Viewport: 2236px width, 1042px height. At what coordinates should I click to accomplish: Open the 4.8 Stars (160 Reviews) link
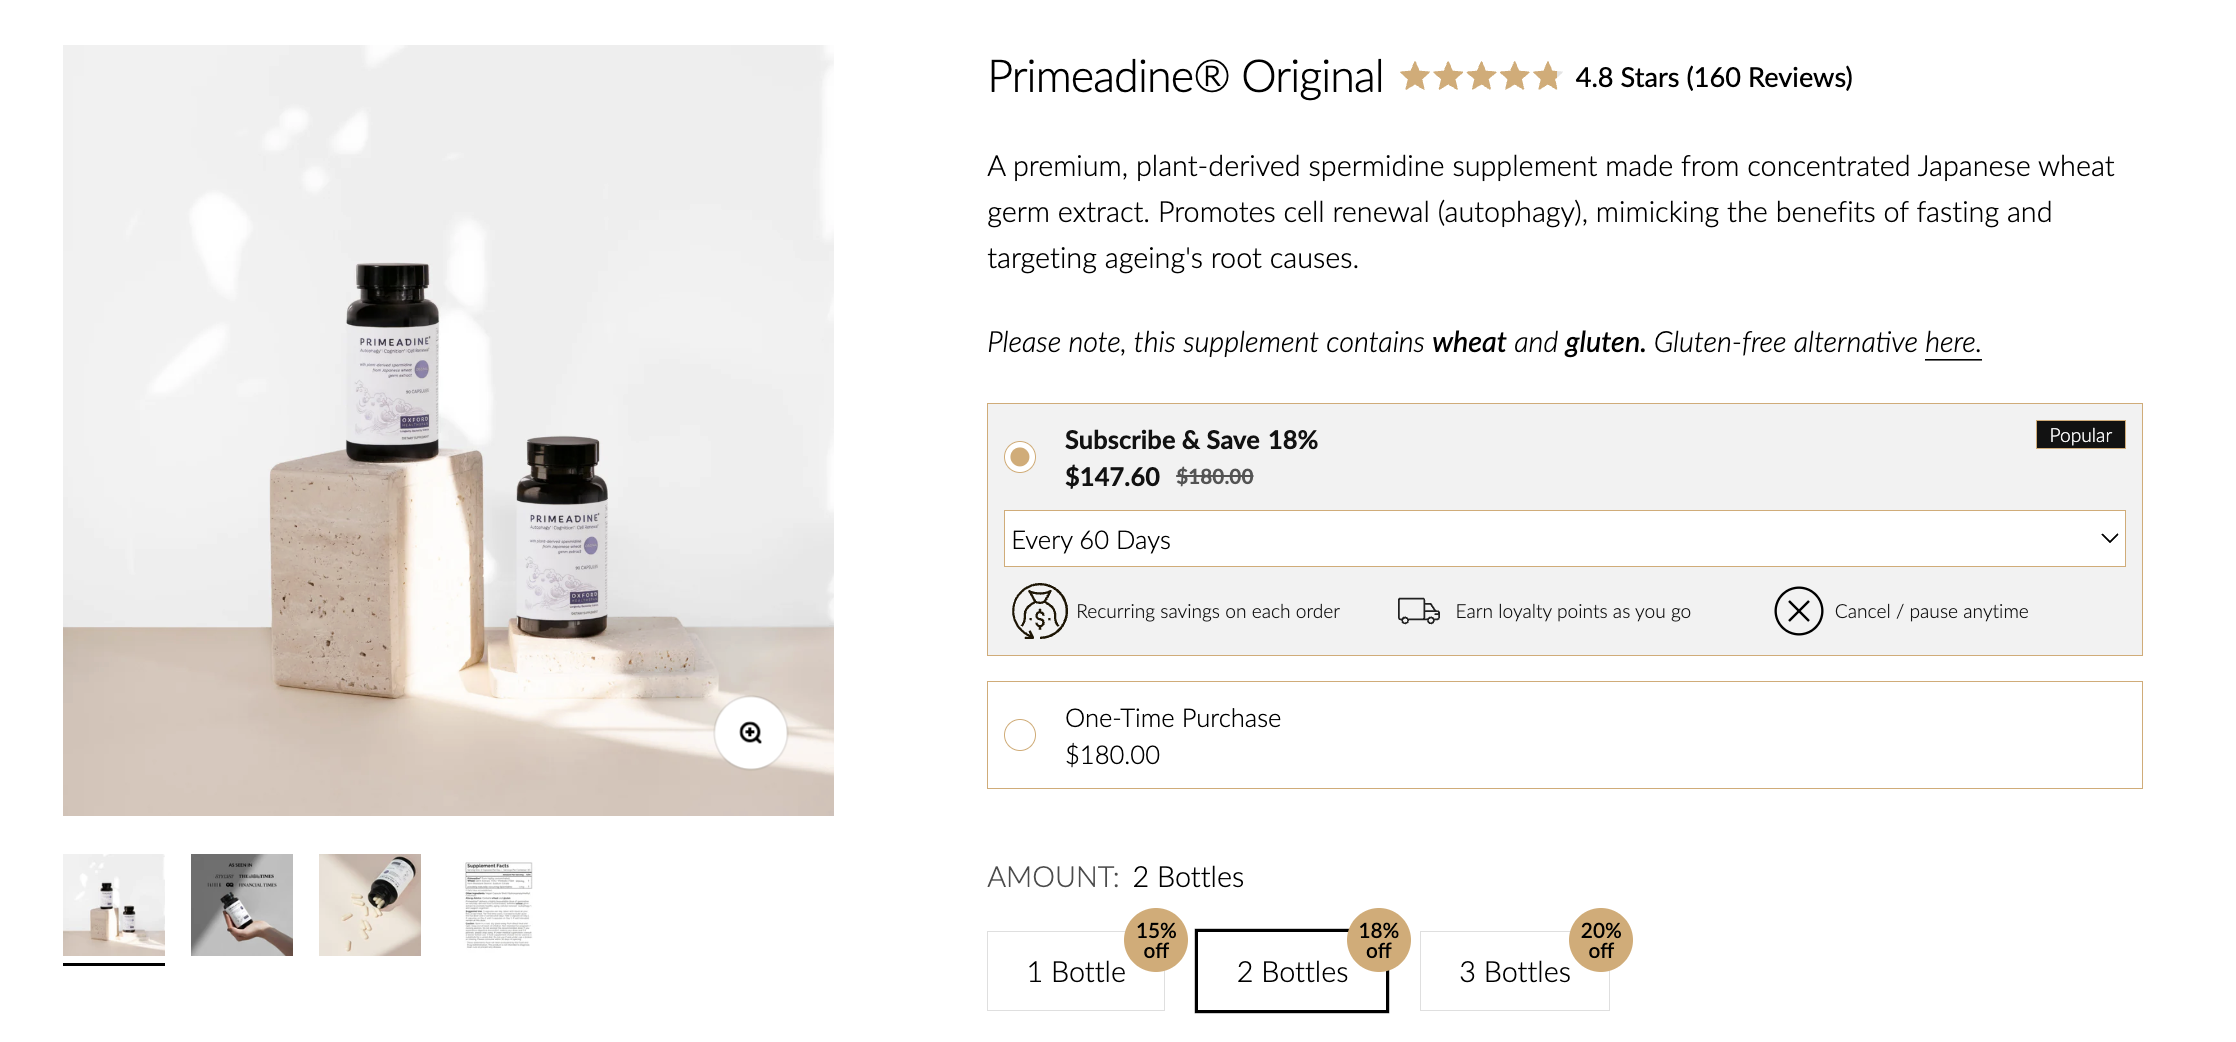pos(1713,78)
